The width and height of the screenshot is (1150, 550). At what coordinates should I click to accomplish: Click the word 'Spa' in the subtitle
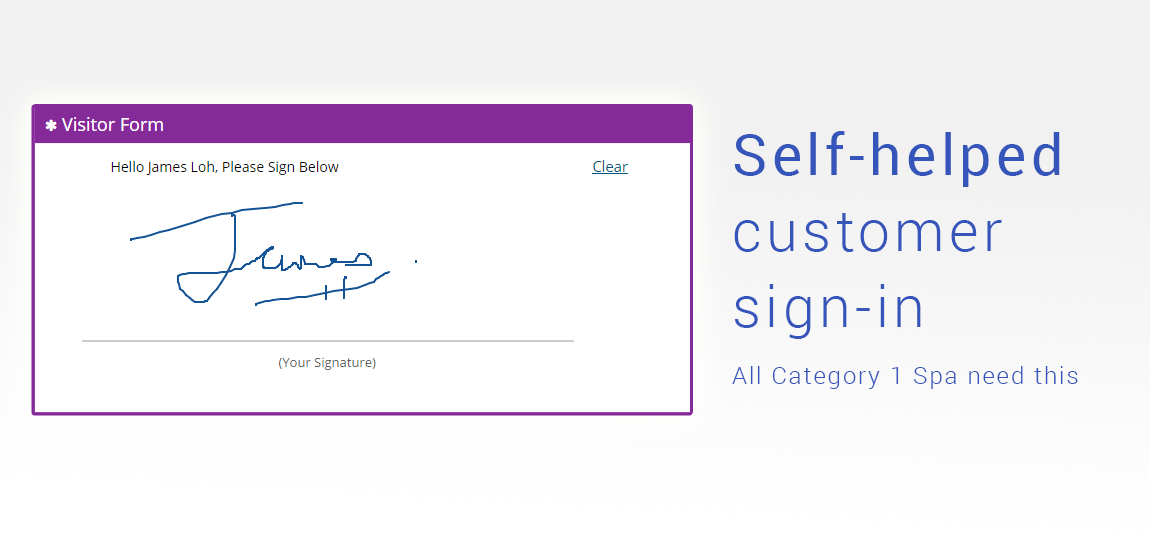pyautogui.click(x=935, y=376)
